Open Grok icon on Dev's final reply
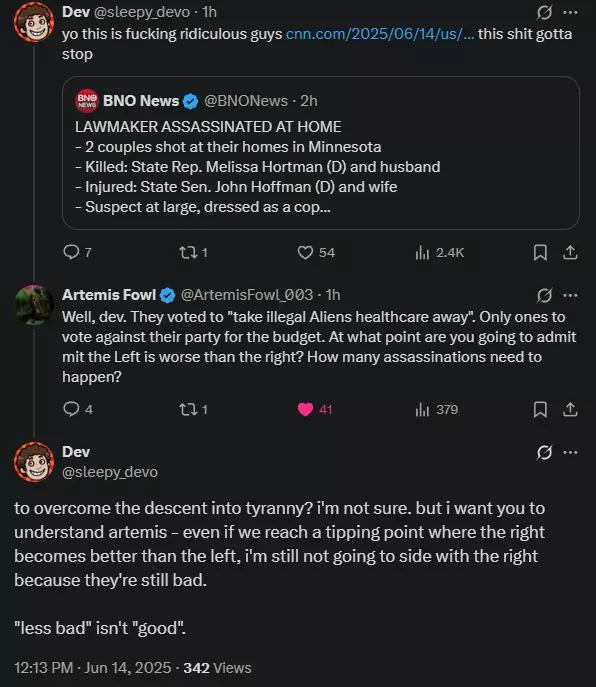Viewport: 596px width, 687px height. point(544,452)
